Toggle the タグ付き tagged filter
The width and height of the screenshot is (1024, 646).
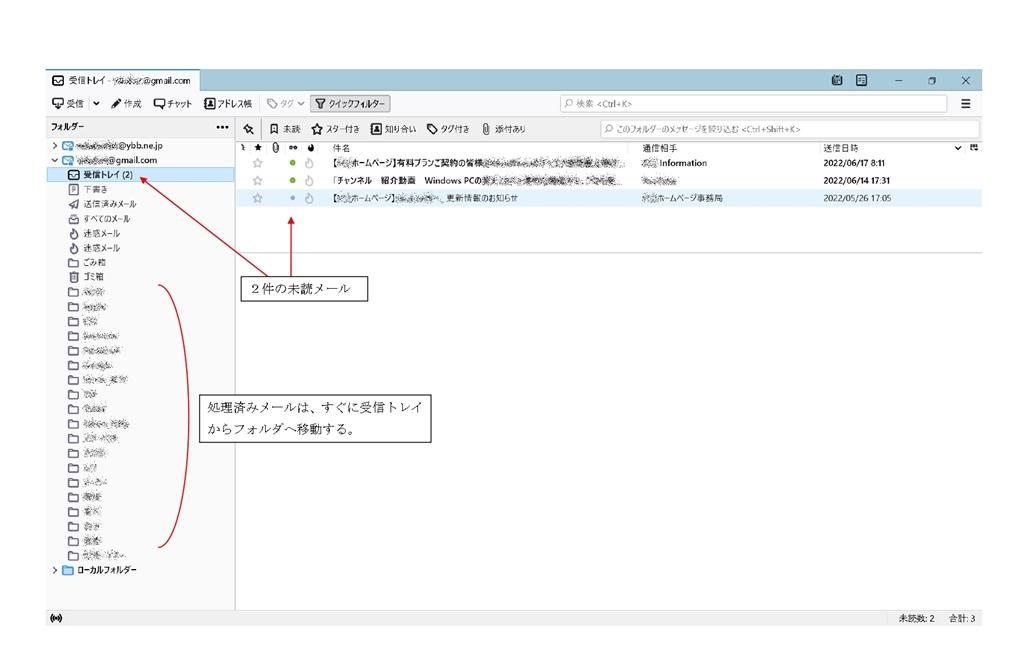(x=448, y=129)
